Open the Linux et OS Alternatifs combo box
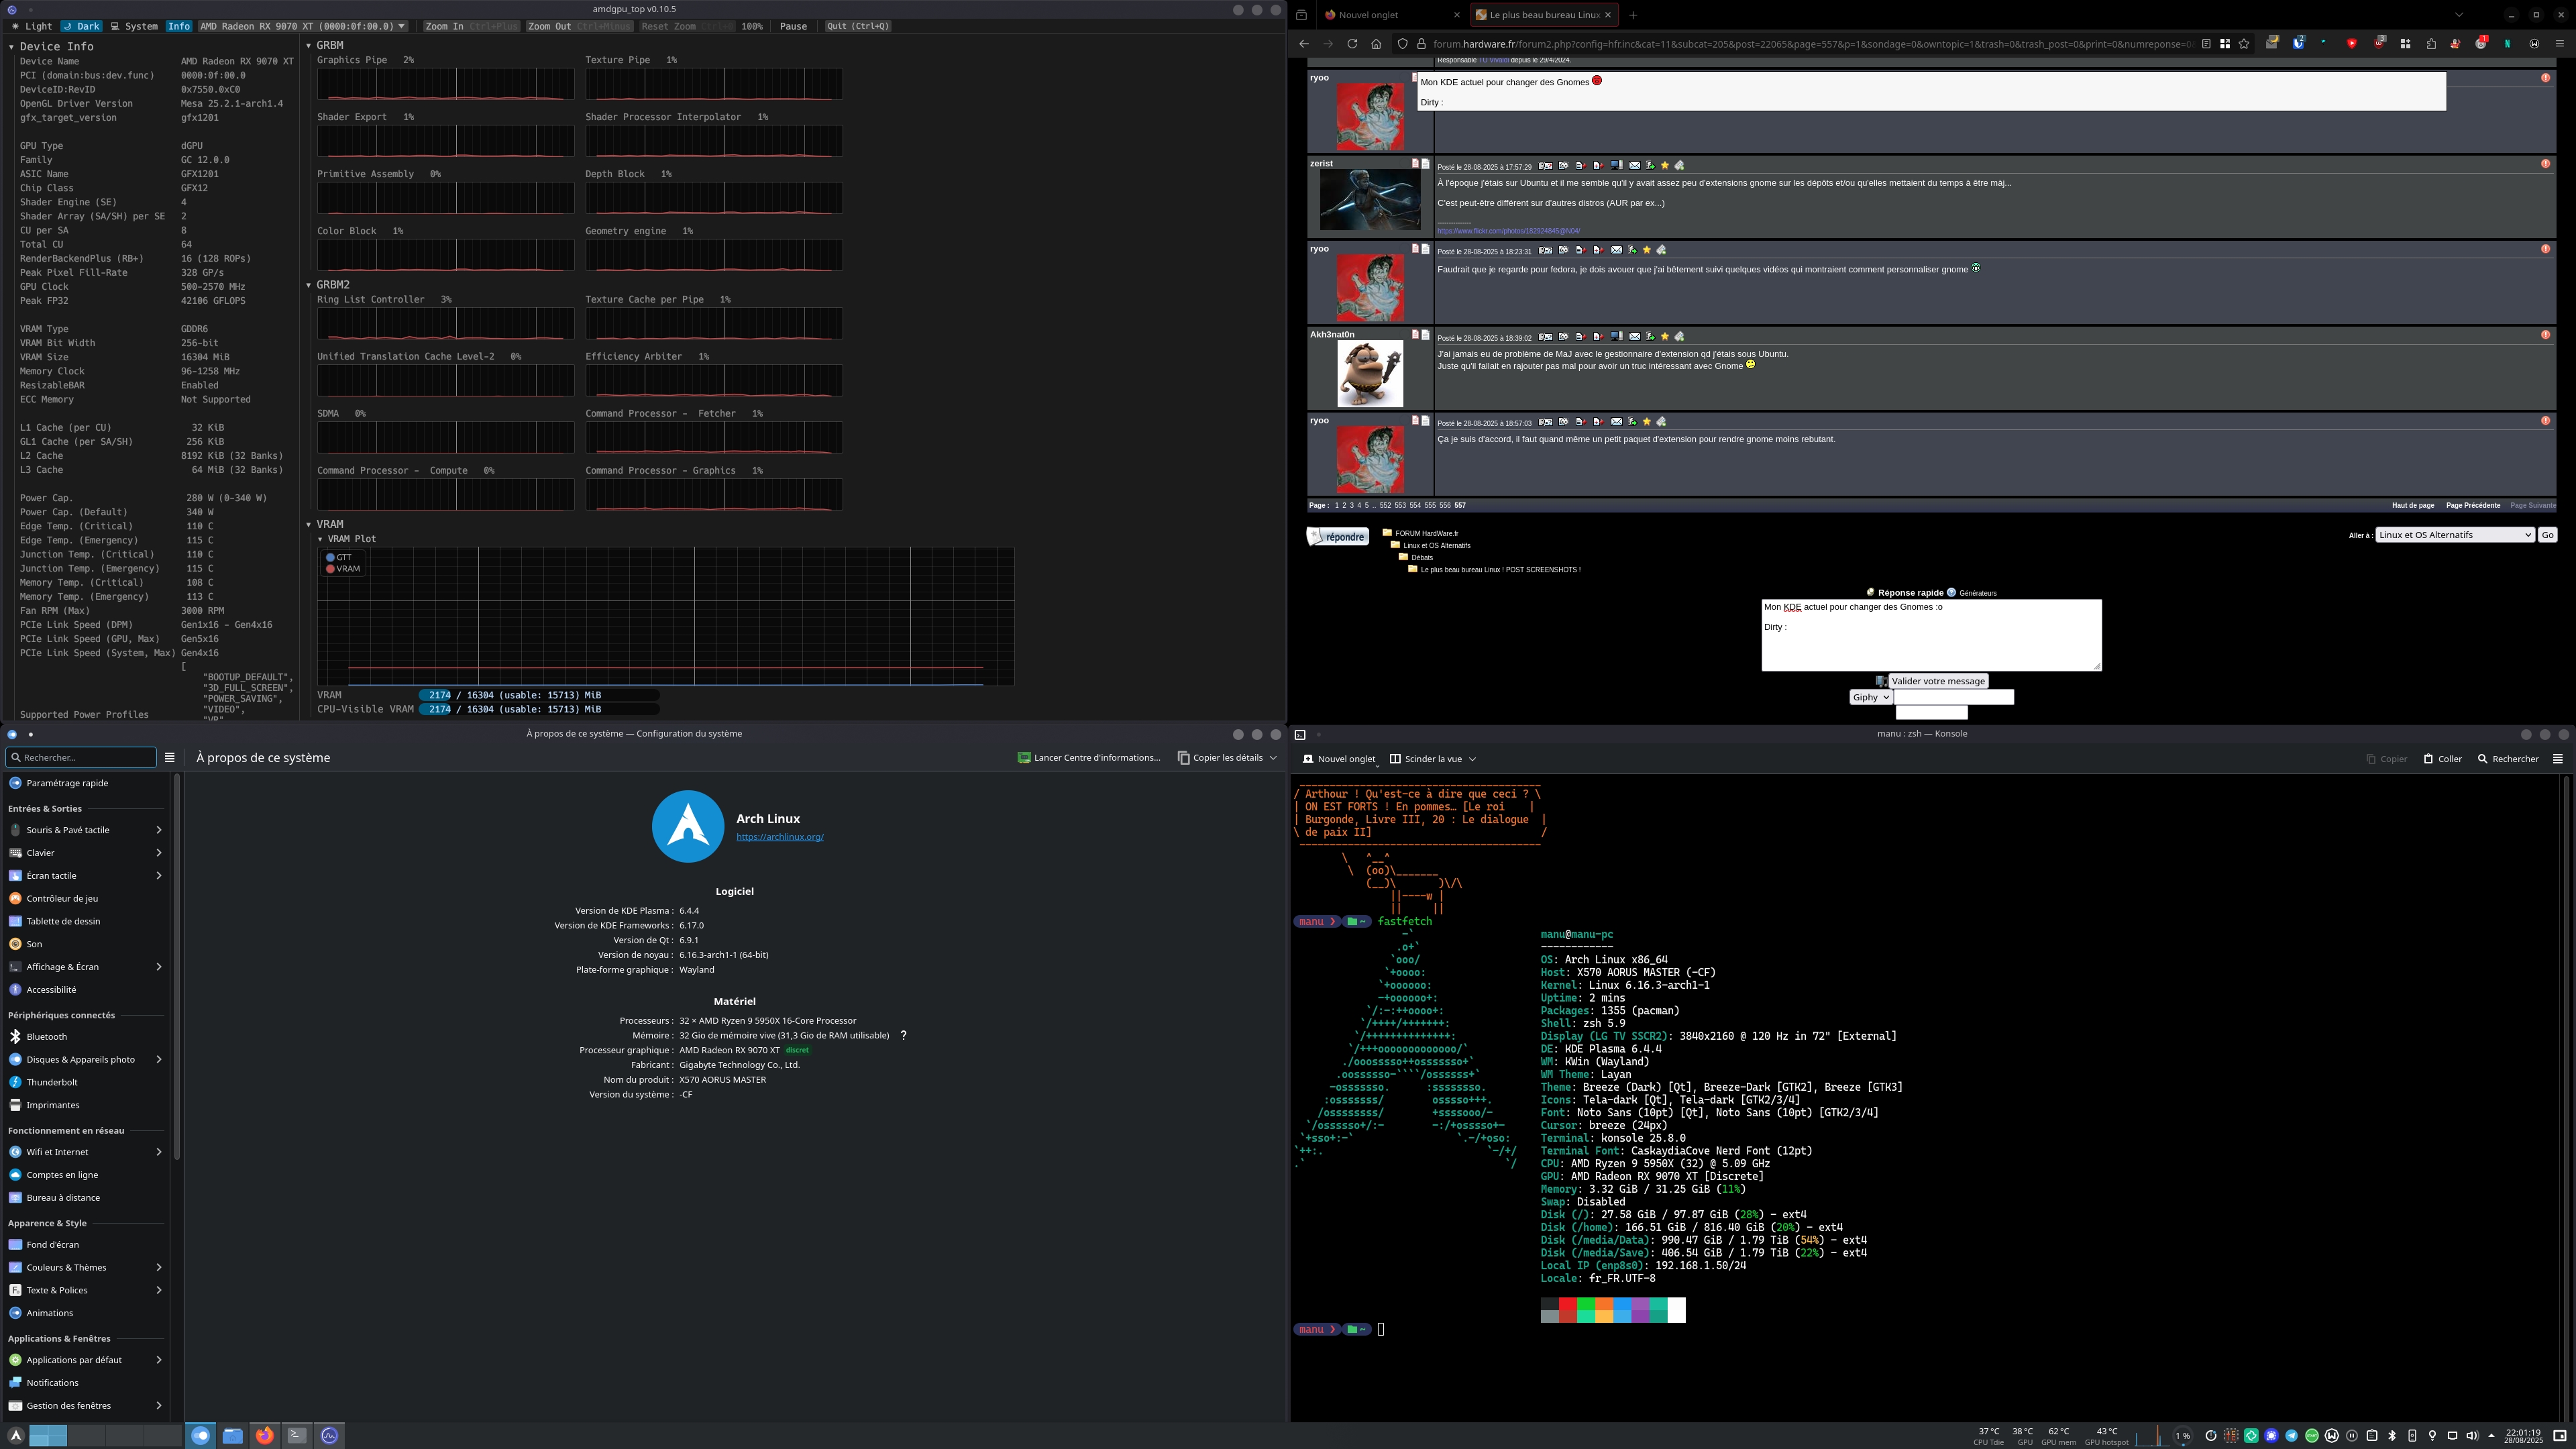 point(2454,535)
